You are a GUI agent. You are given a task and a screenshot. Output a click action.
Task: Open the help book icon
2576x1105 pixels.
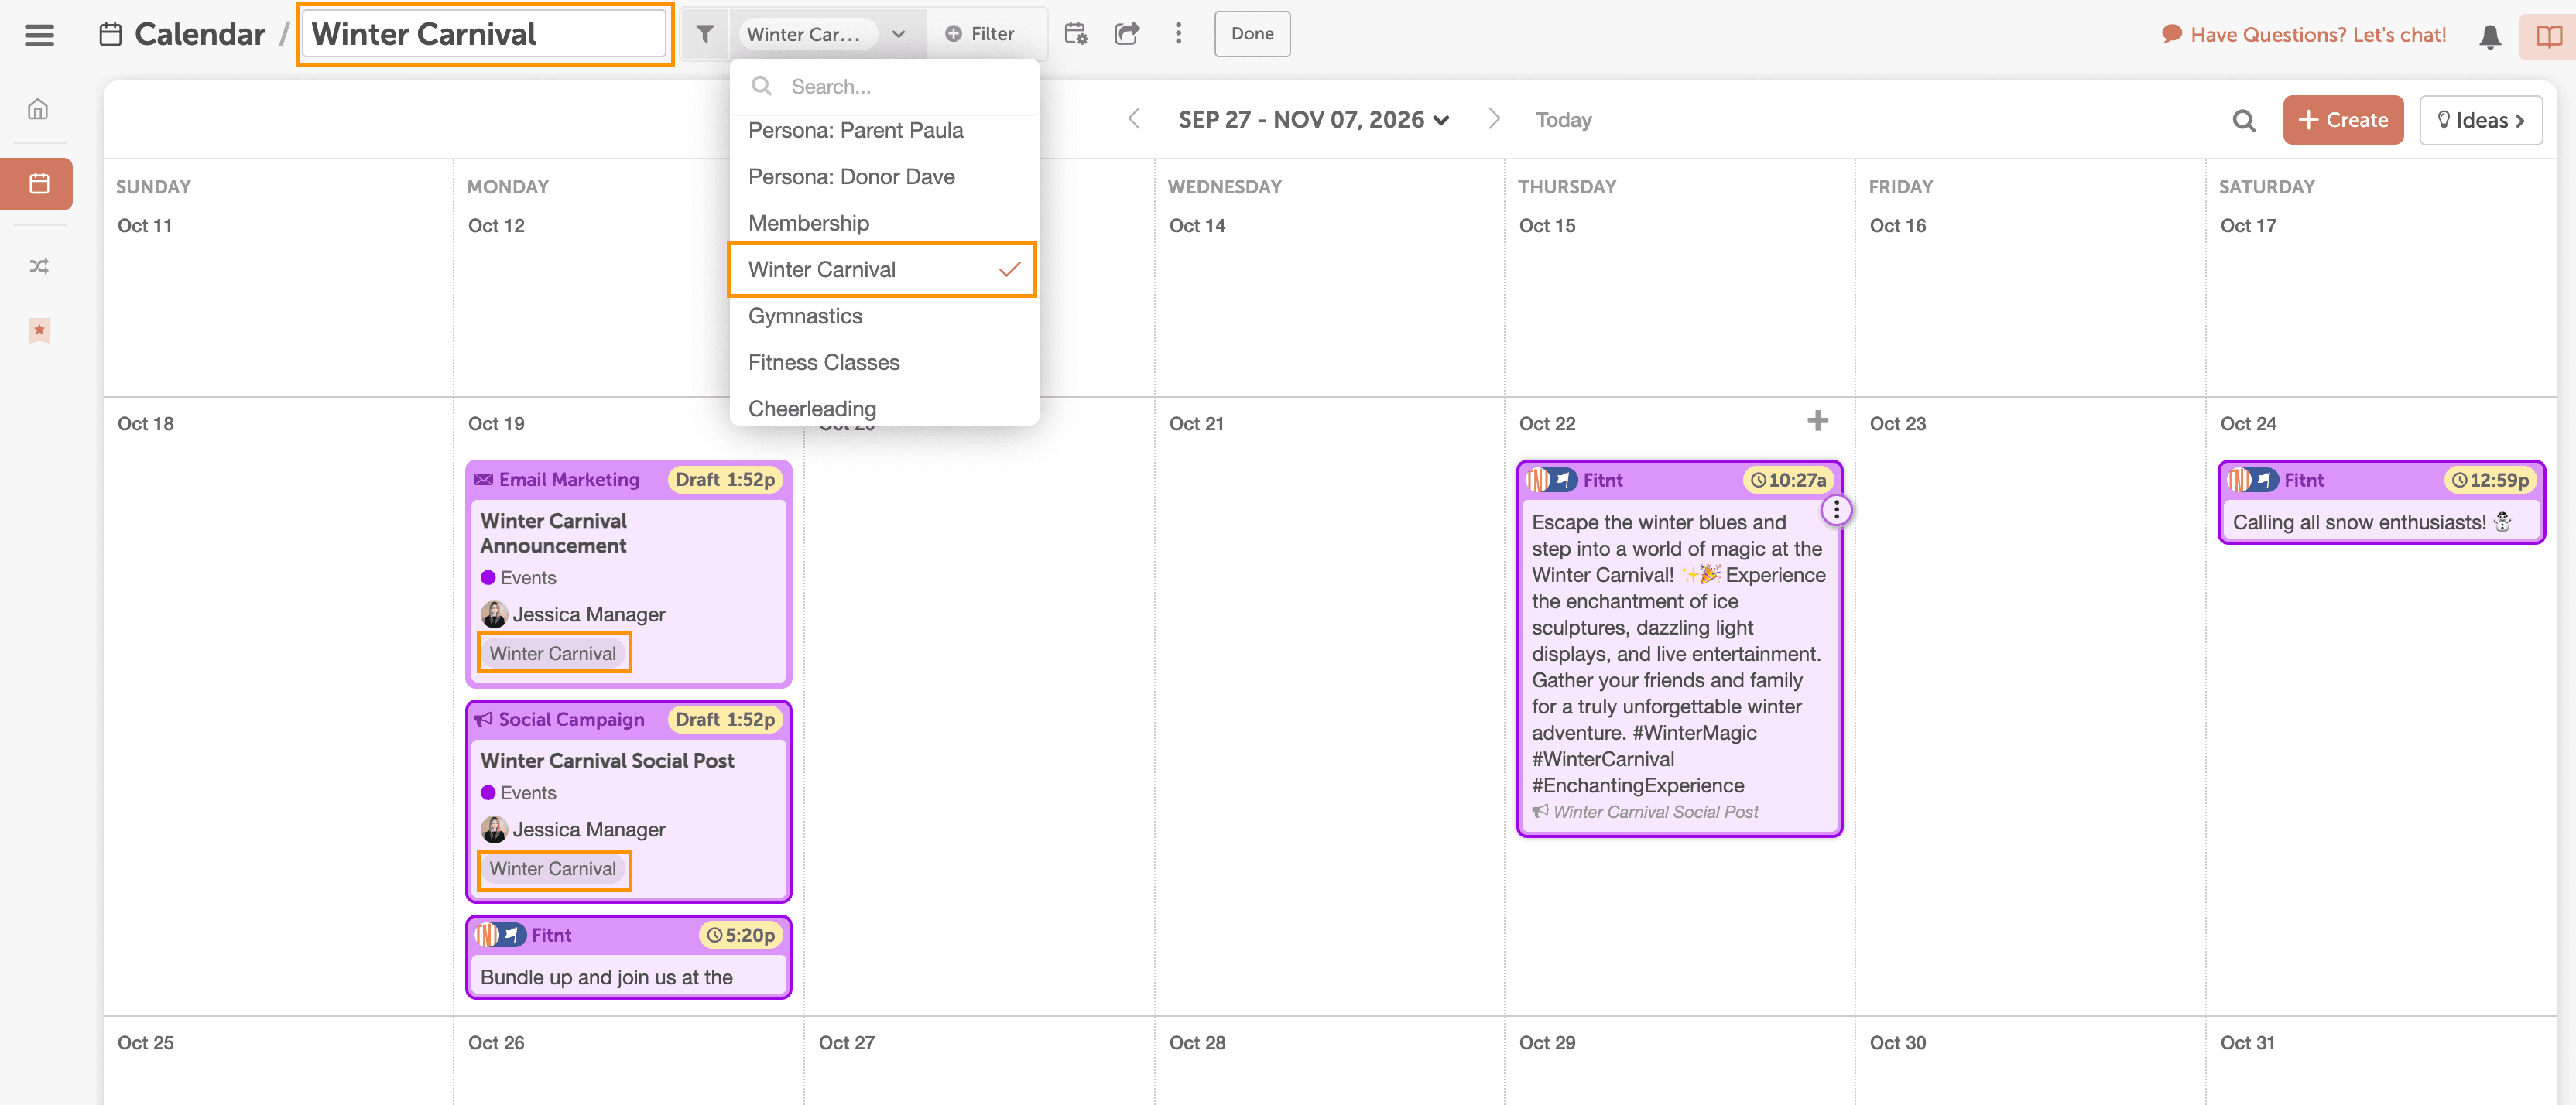click(x=2548, y=37)
